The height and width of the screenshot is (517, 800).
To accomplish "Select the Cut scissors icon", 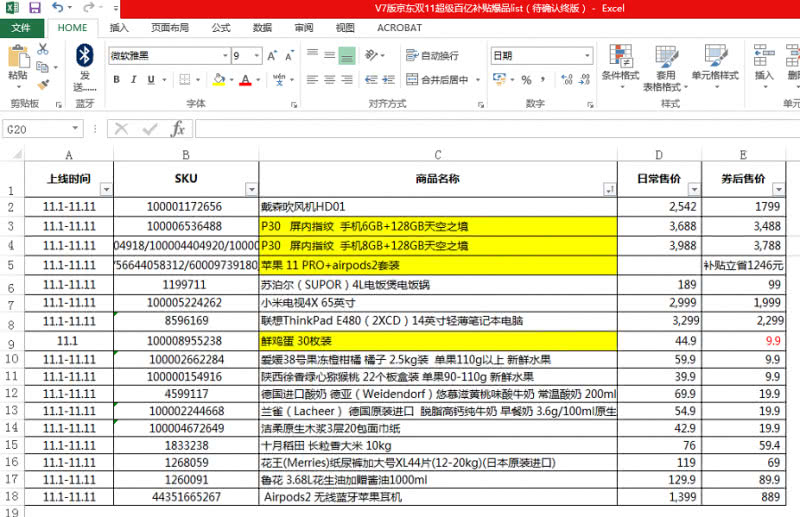I will pyautogui.click(x=43, y=49).
